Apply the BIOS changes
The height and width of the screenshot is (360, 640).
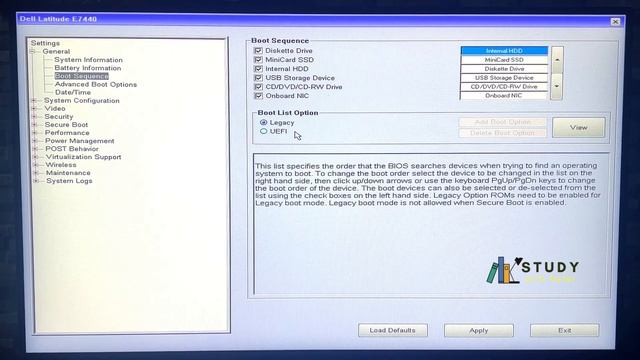pyautogui.click(x=479, y=331)
